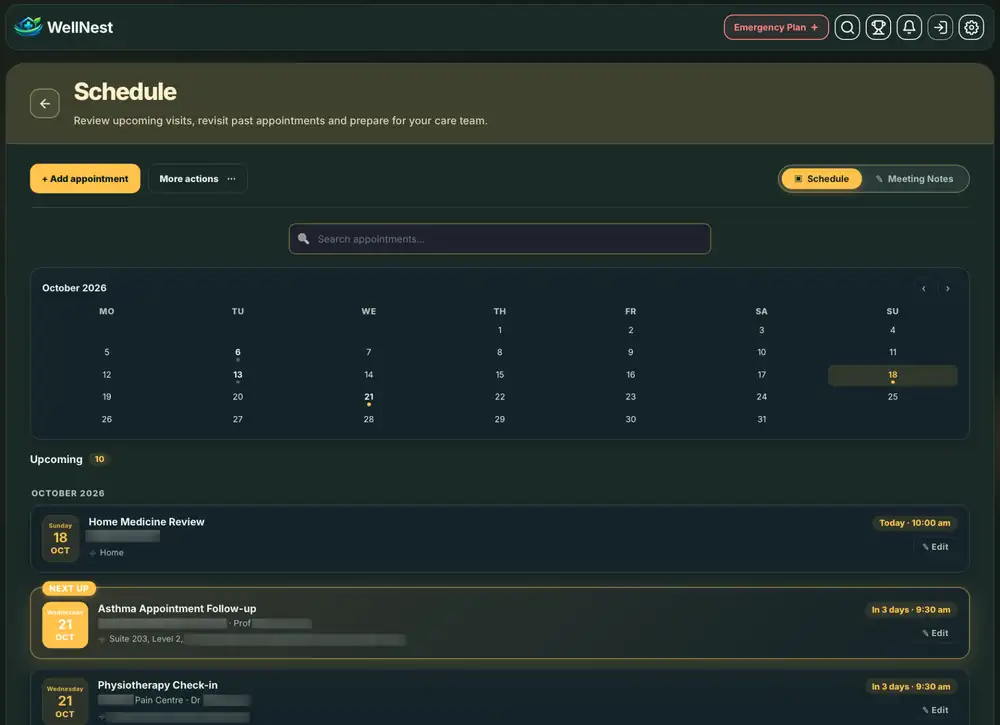1000x725 pixels.
Task: Open the trophy achievements icon
Action: 878,27
